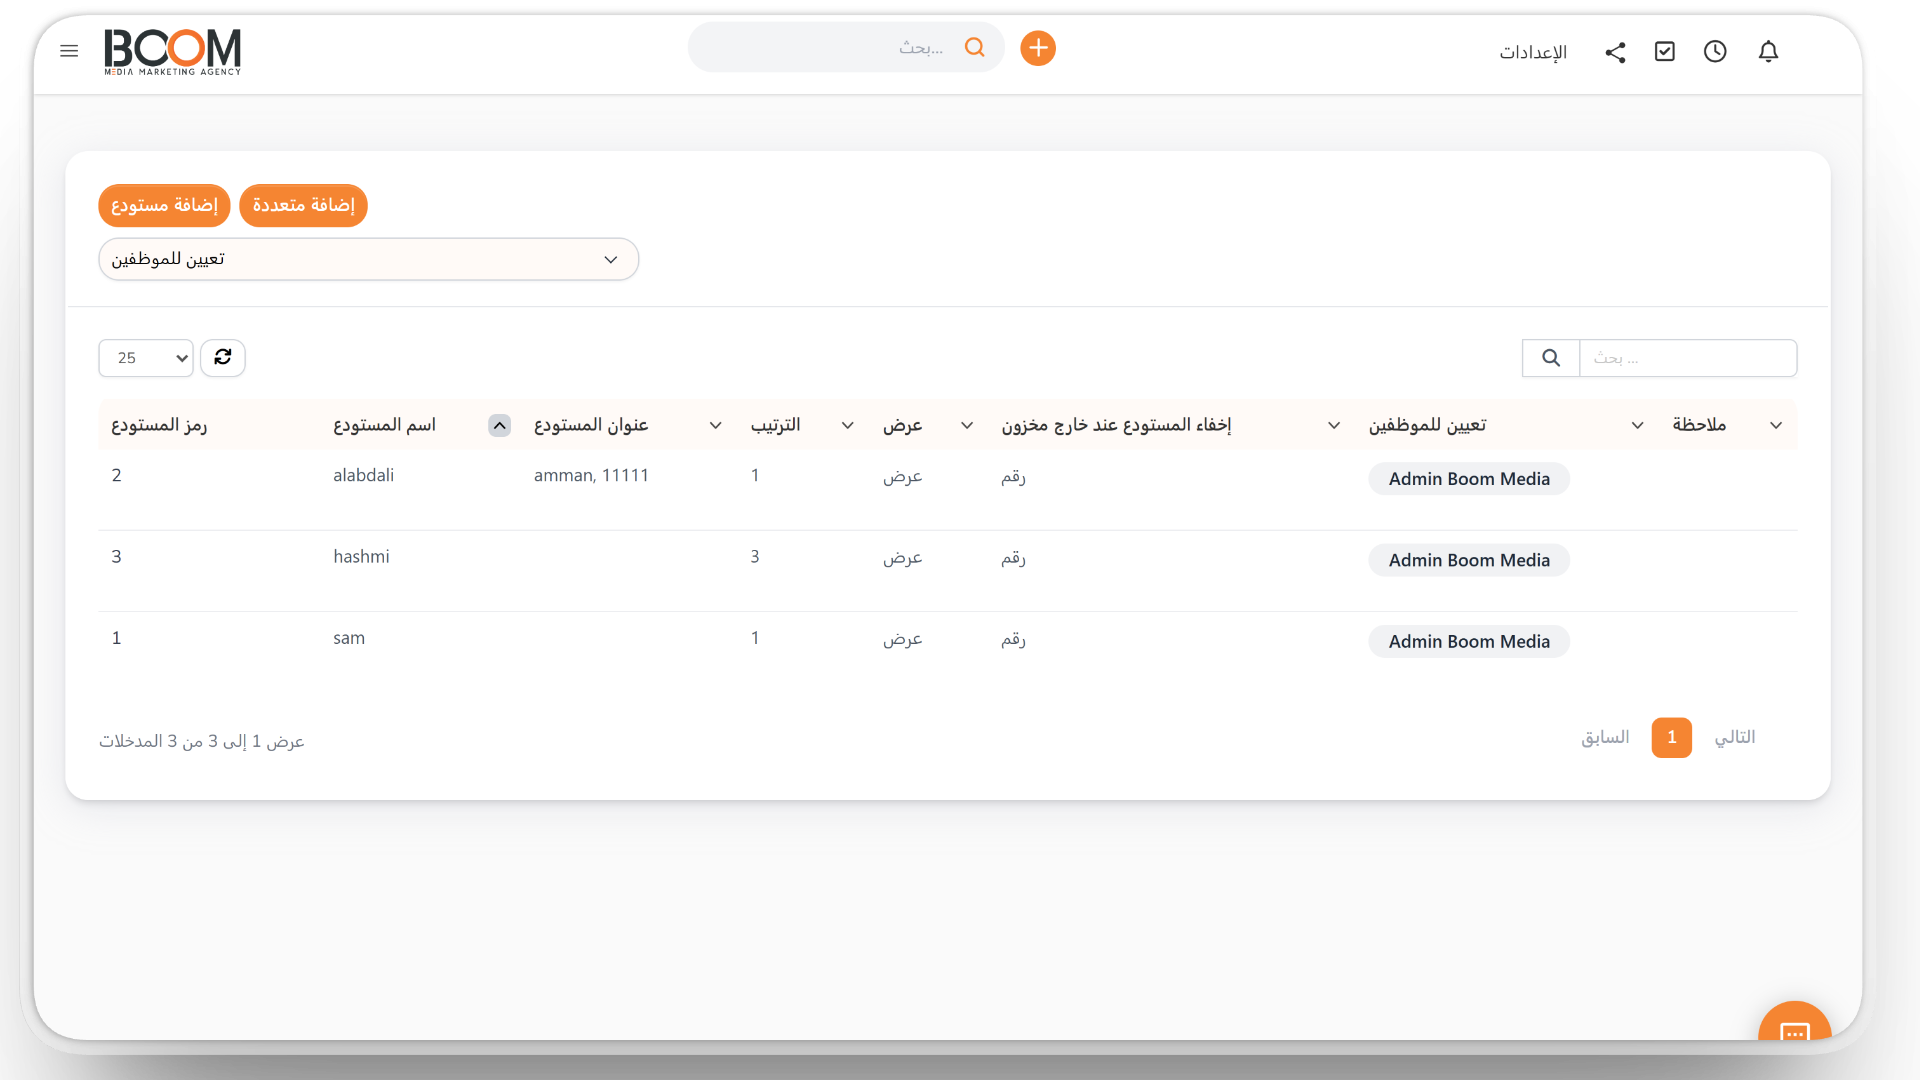Image resolution: width=1920 pixels, height=1080 pixels.
Task: Open the hamburger sidebar menu
Action: (x=69, y=51)
